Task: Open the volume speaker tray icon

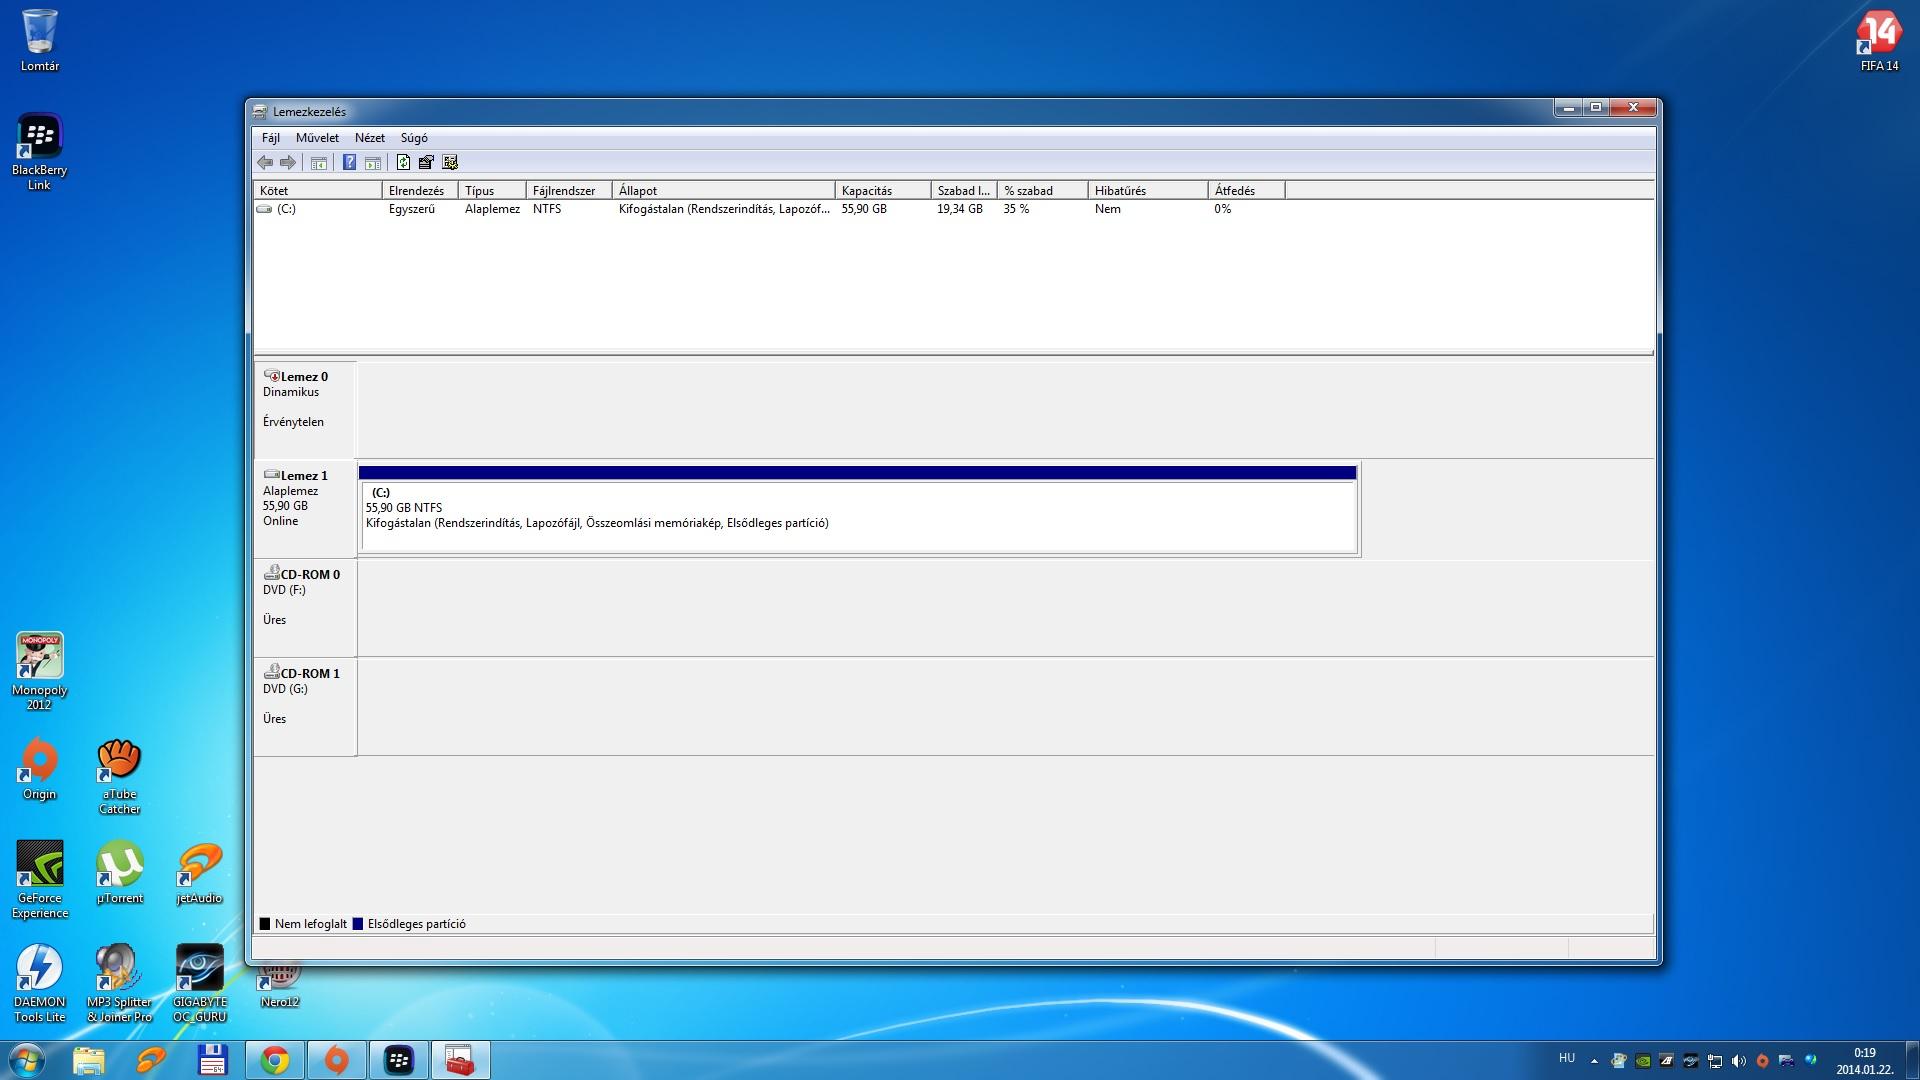Action: point(1739,1061)
